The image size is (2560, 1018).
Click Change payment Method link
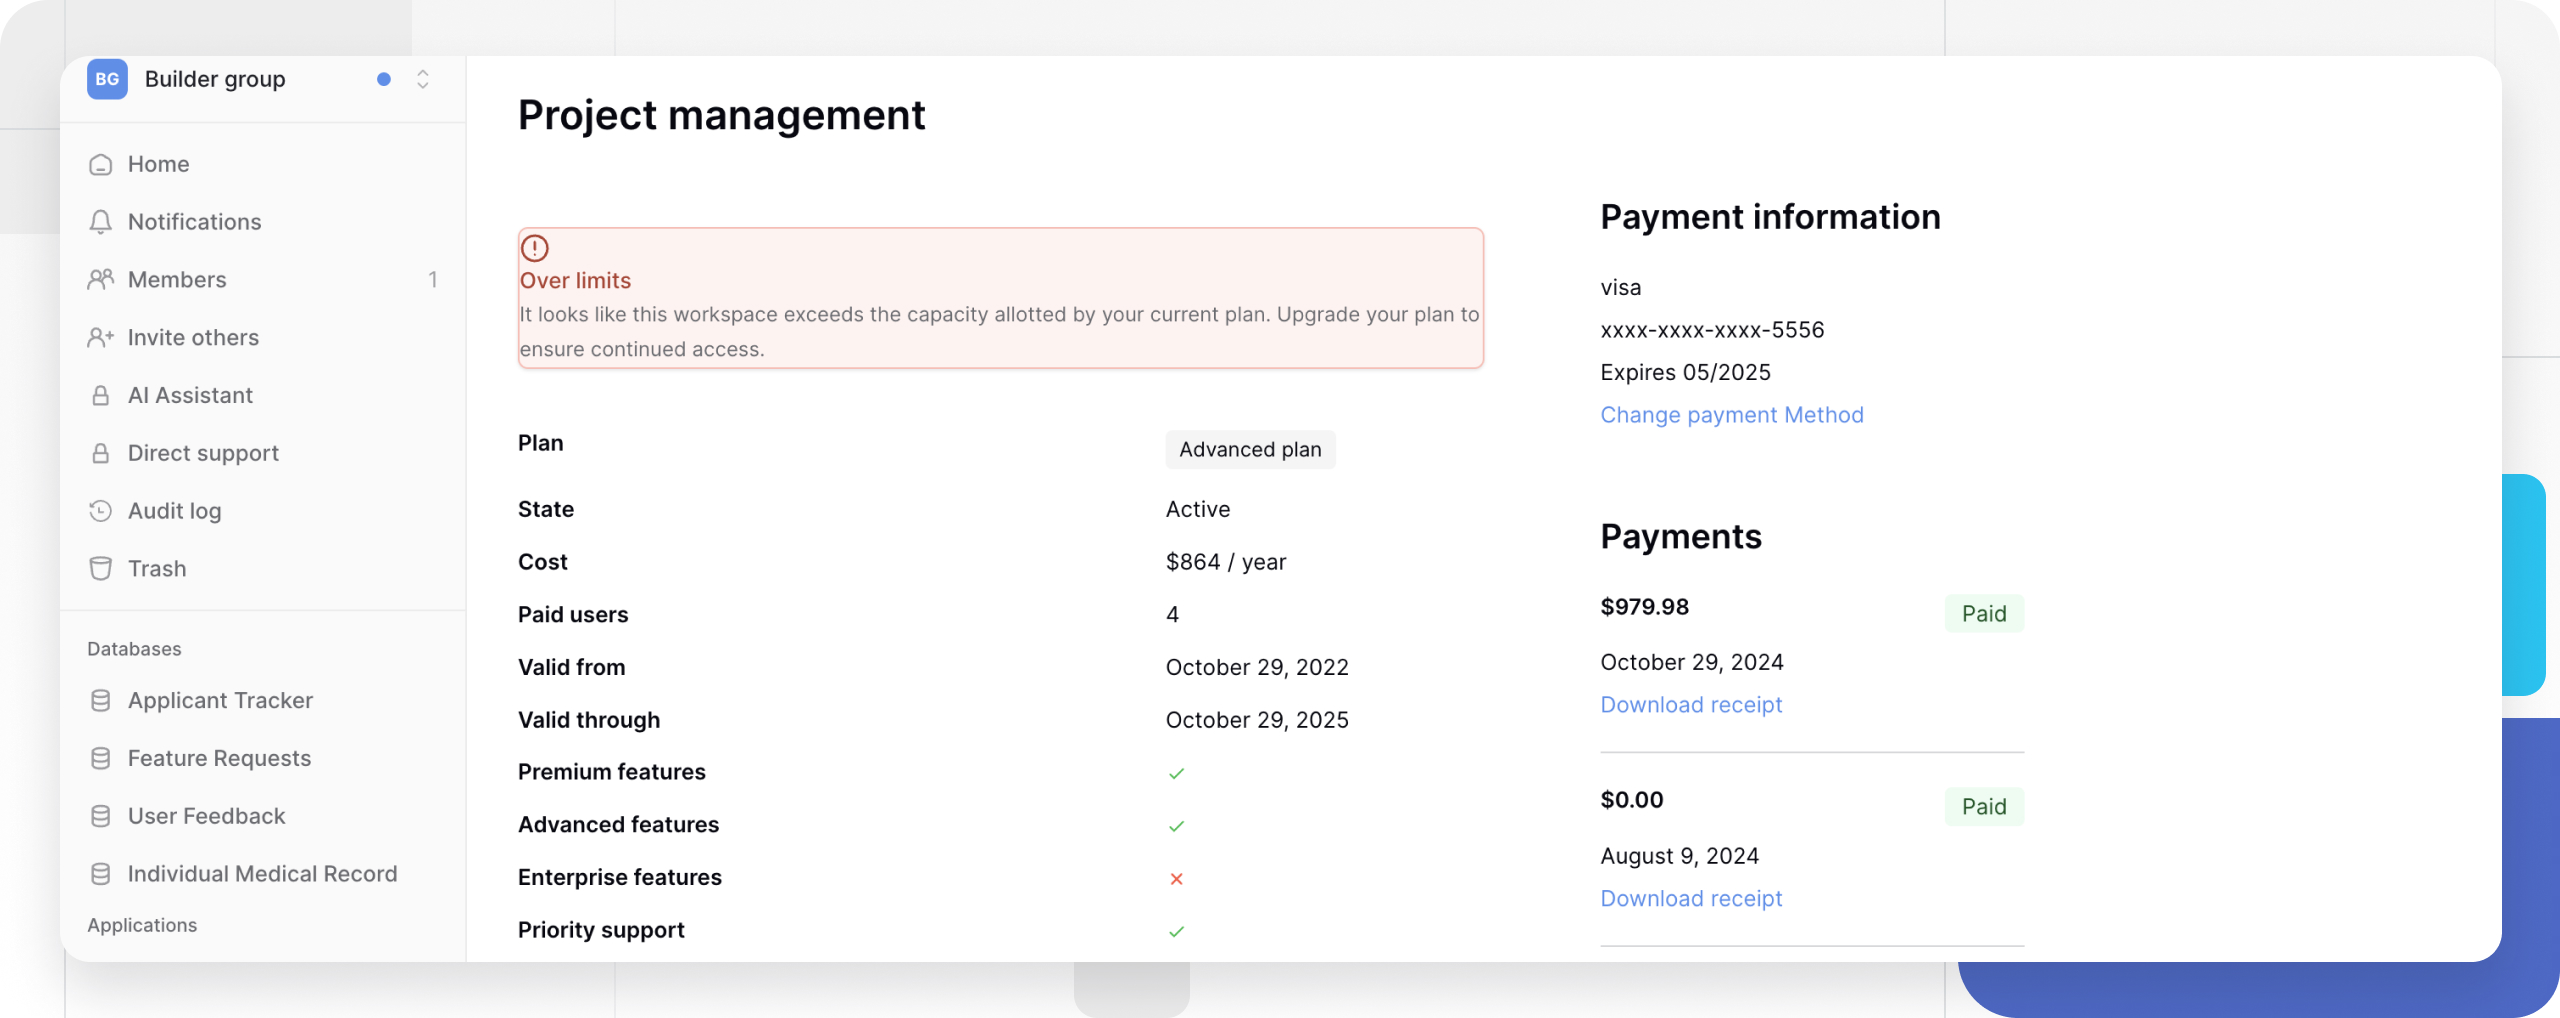coord(1731,415)
